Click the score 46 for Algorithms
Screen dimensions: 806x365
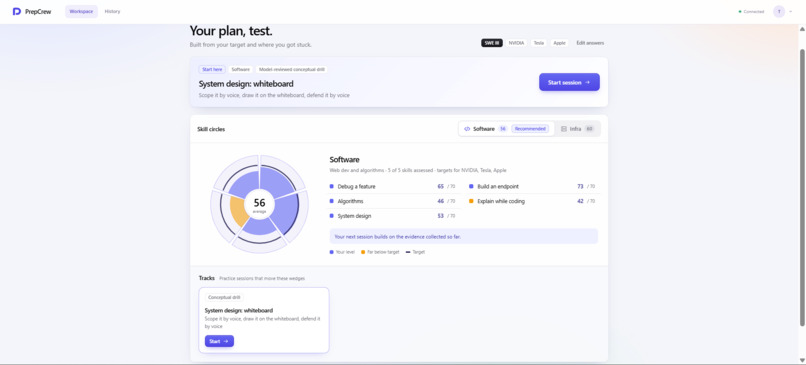441,202
